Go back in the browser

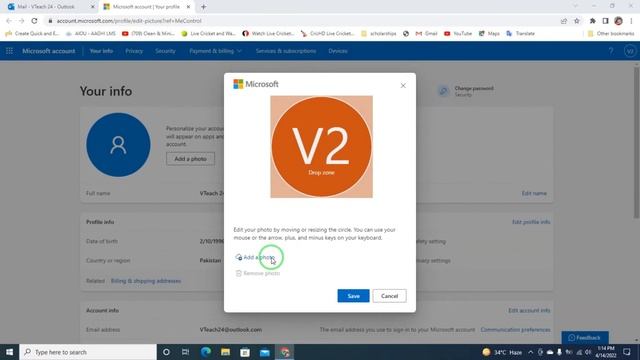pos(9,21)
